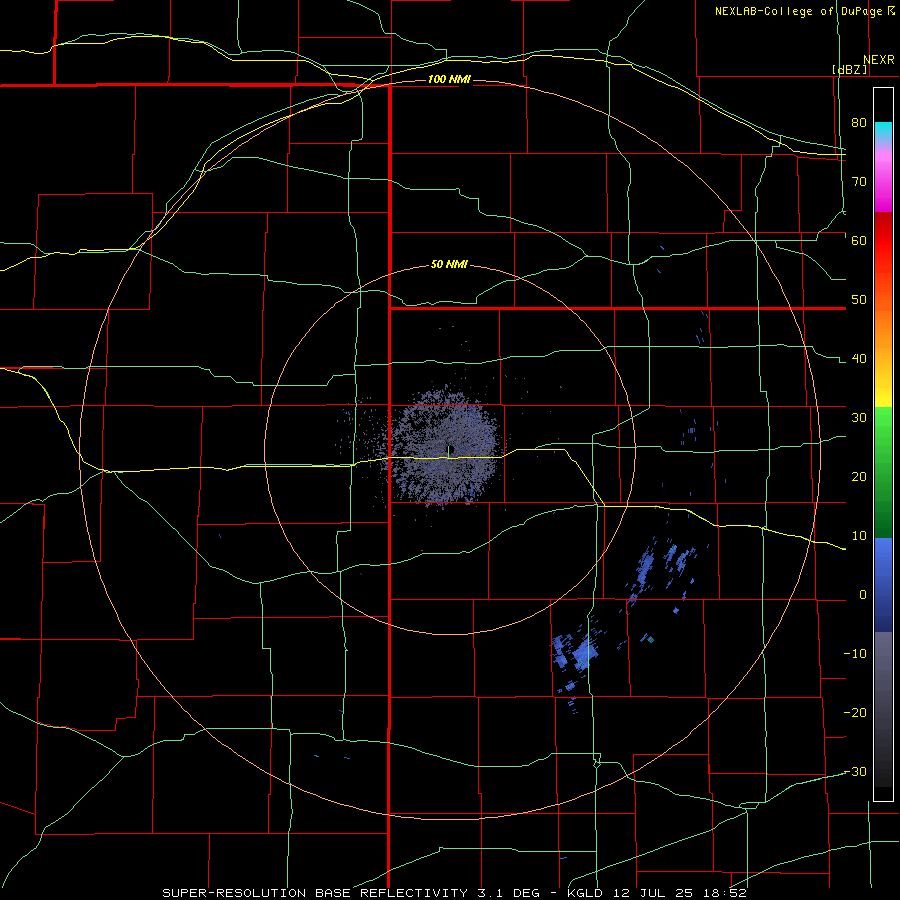900x900 pixels.
Task: Click the NEXR label at top right
Action: coord(879,60)
